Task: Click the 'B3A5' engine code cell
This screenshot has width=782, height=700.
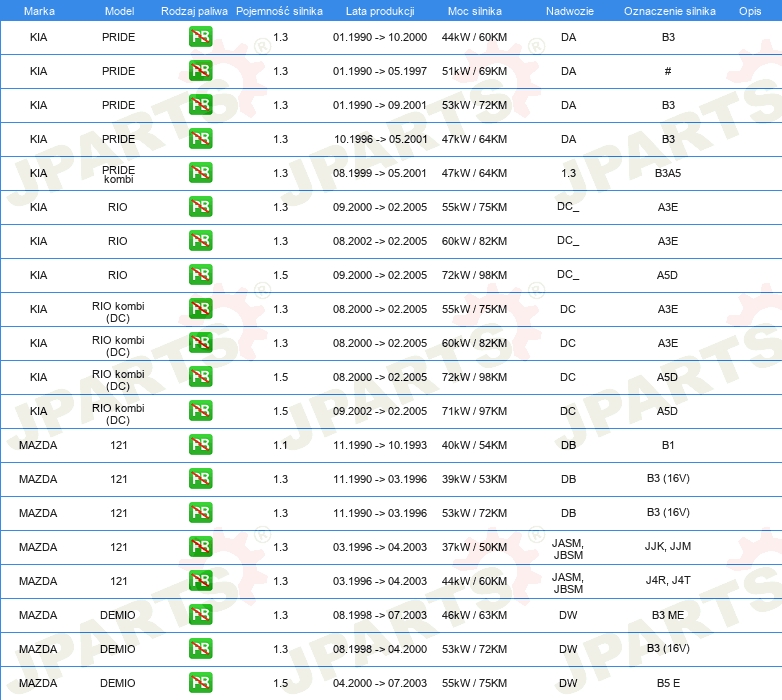Action: [x=668, y=173]
